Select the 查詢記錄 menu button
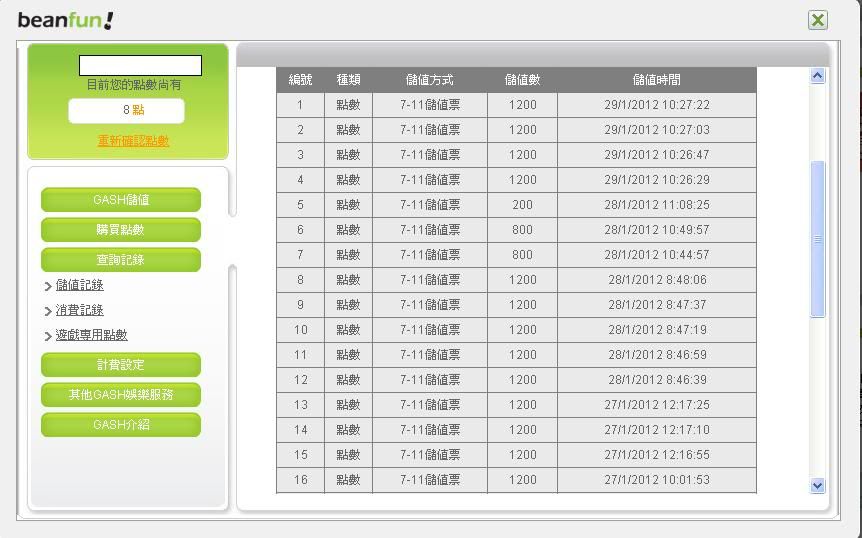Image resolution: width=862 pixels, height=538 pixels. 121,260
